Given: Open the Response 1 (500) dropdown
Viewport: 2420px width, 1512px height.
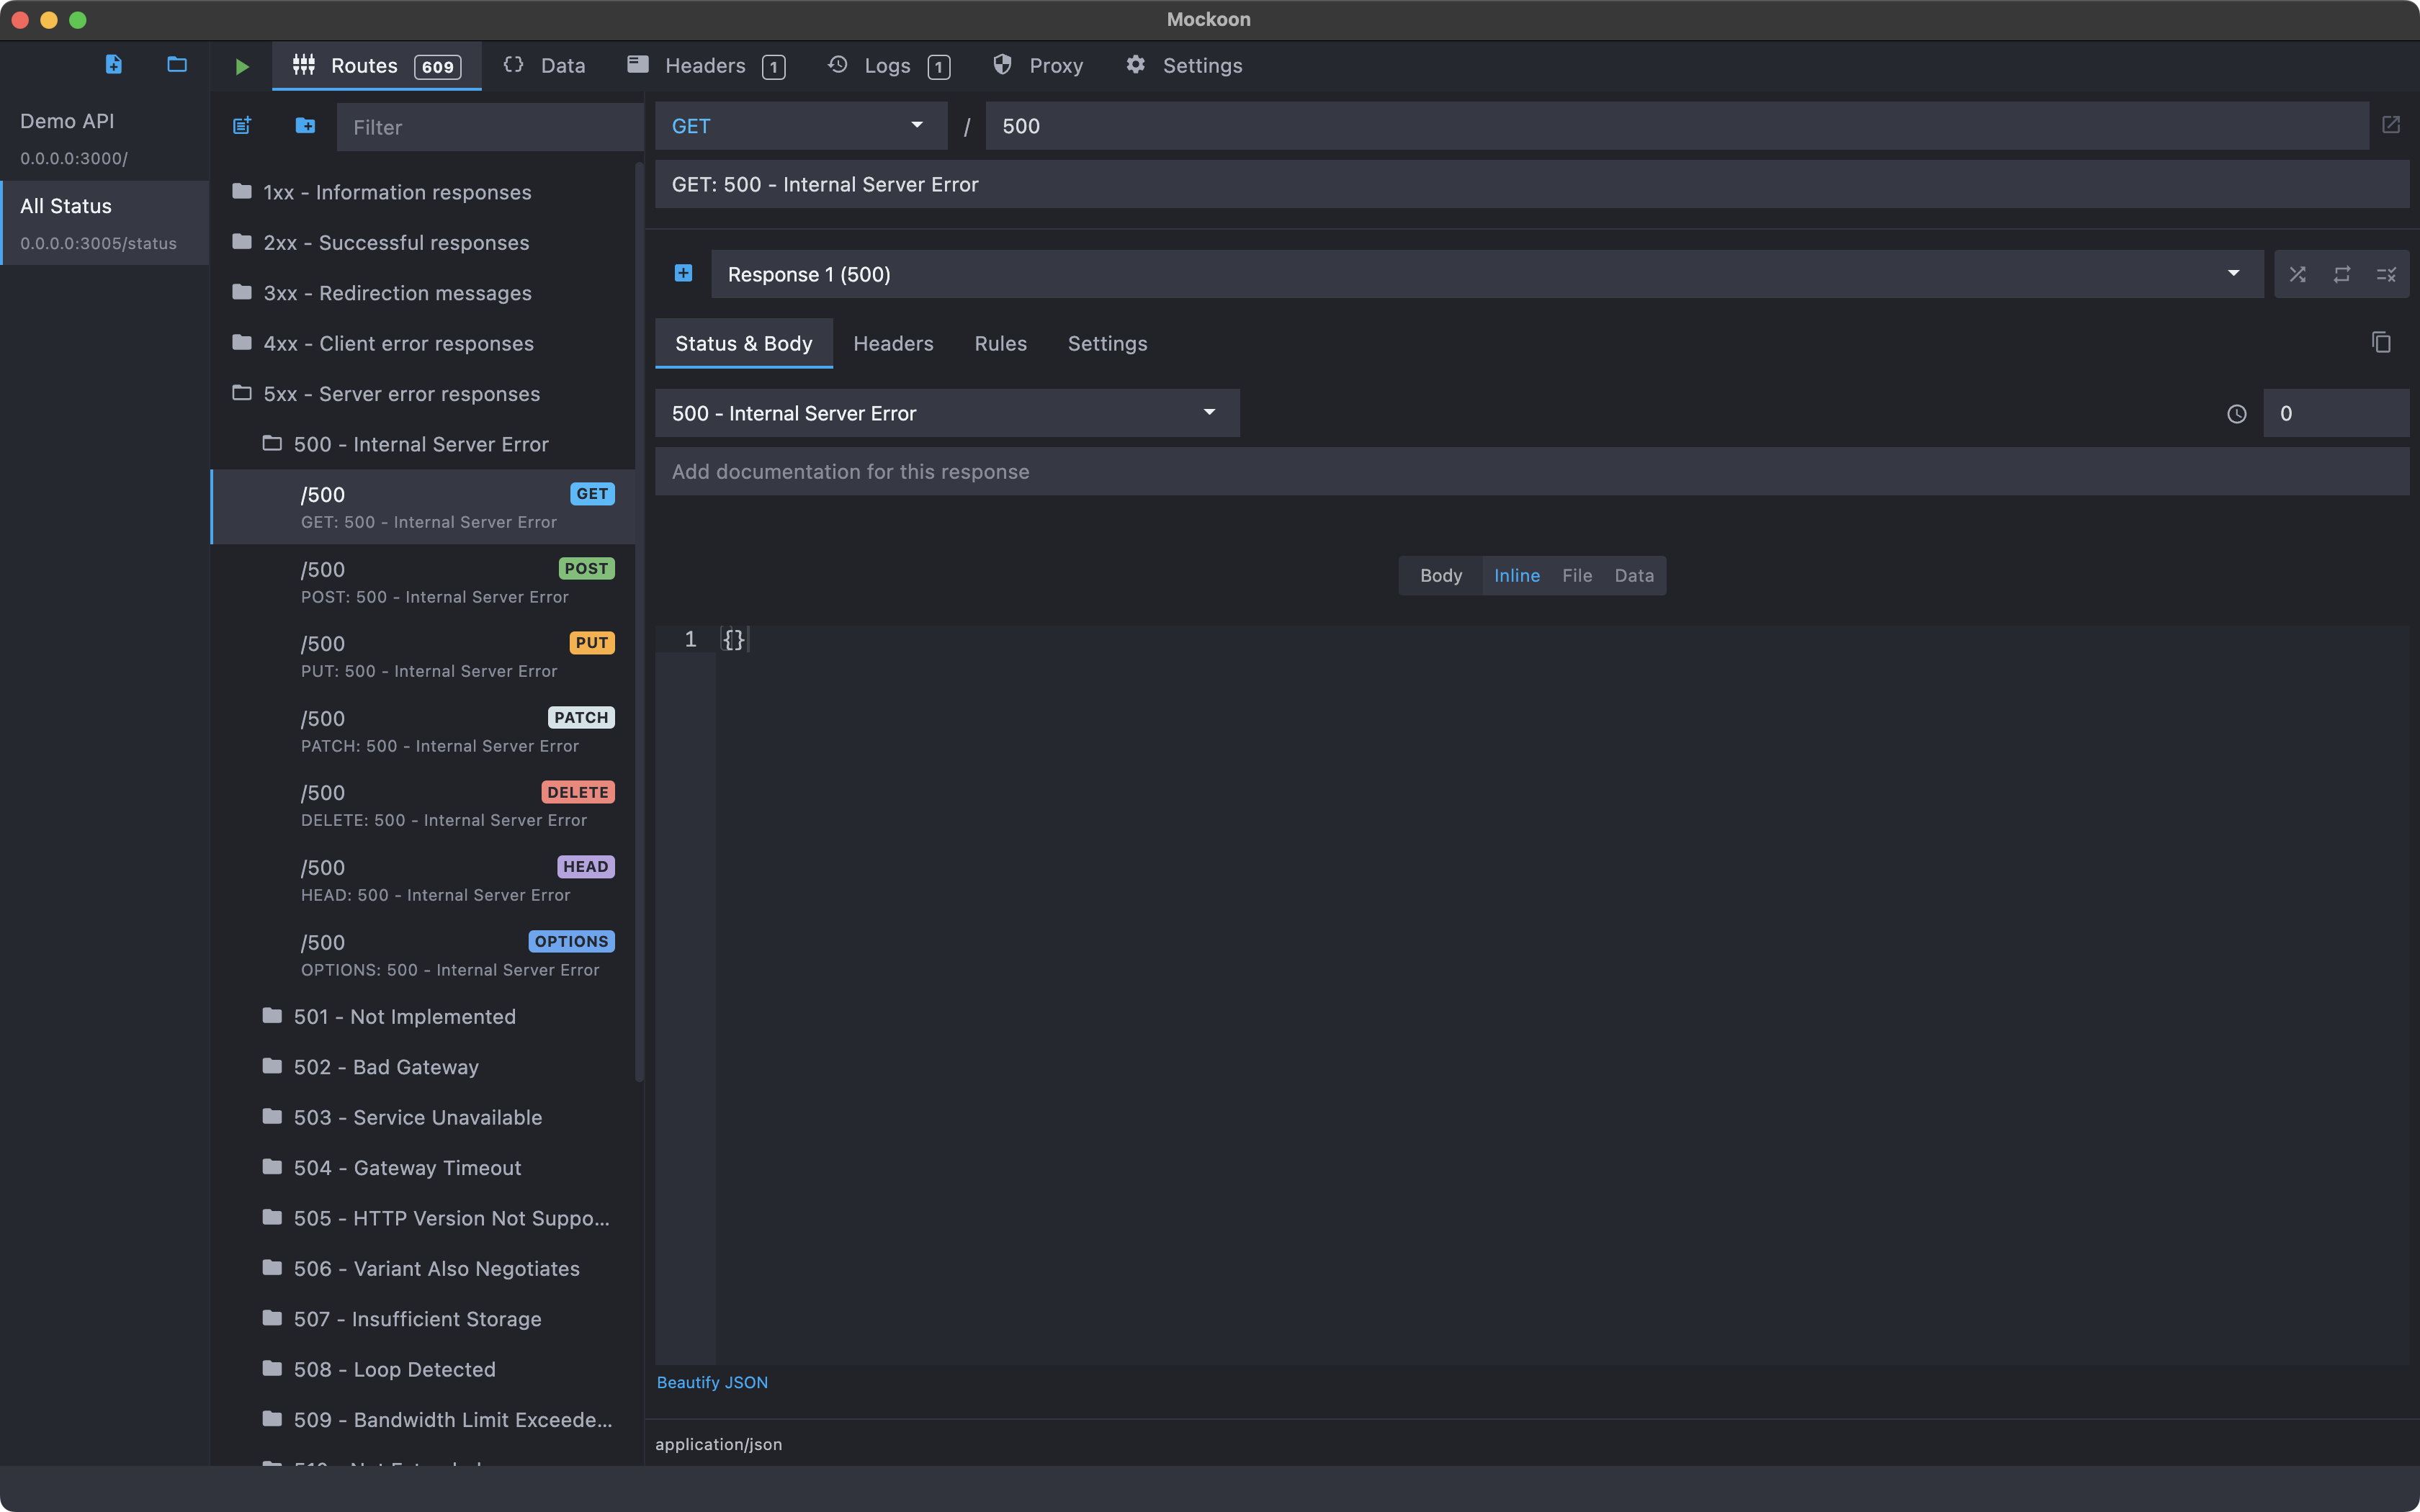Looking at the screenshot, I should click(x=1487, y=274).
